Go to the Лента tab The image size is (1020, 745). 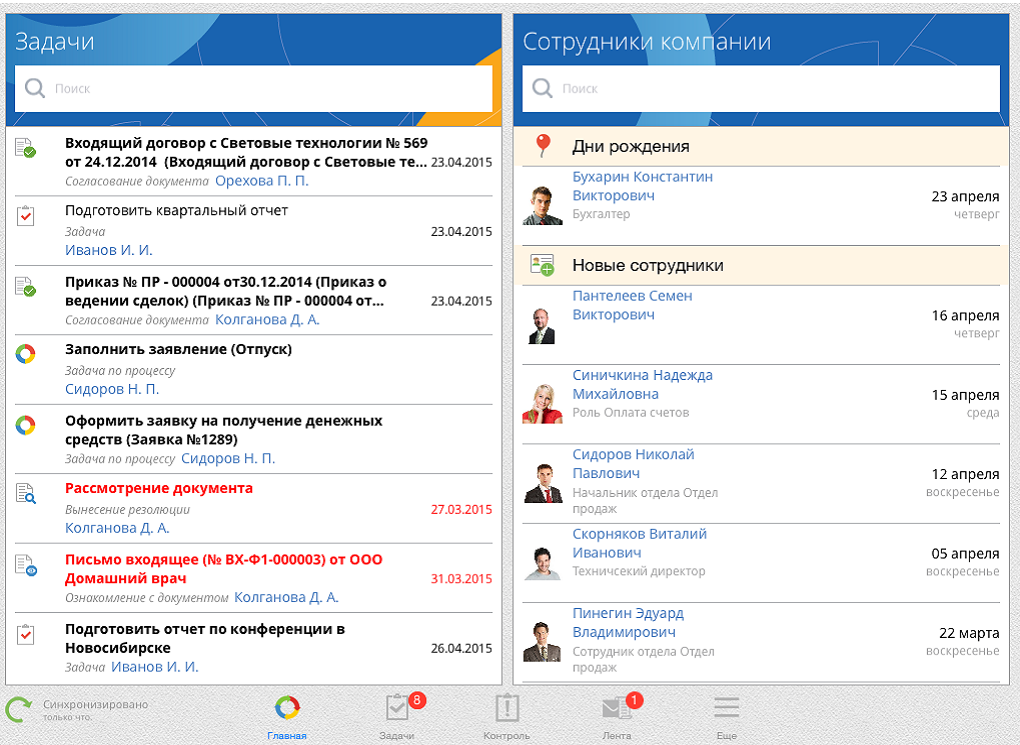617,717
